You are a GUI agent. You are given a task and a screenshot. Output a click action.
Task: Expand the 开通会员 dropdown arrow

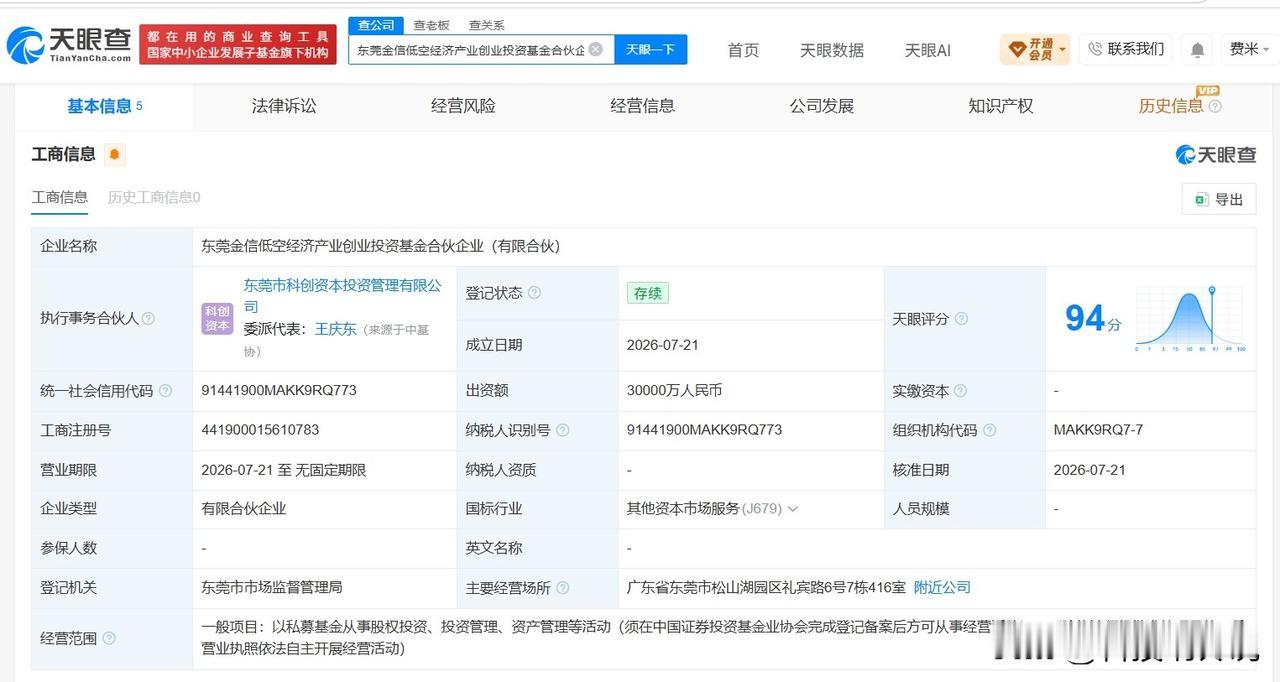[x=1062, y=49]
